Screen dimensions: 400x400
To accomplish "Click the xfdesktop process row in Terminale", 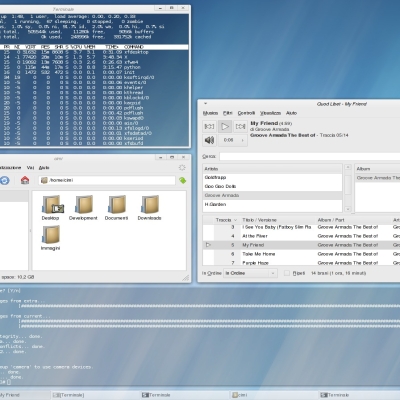I will [94, 52].
